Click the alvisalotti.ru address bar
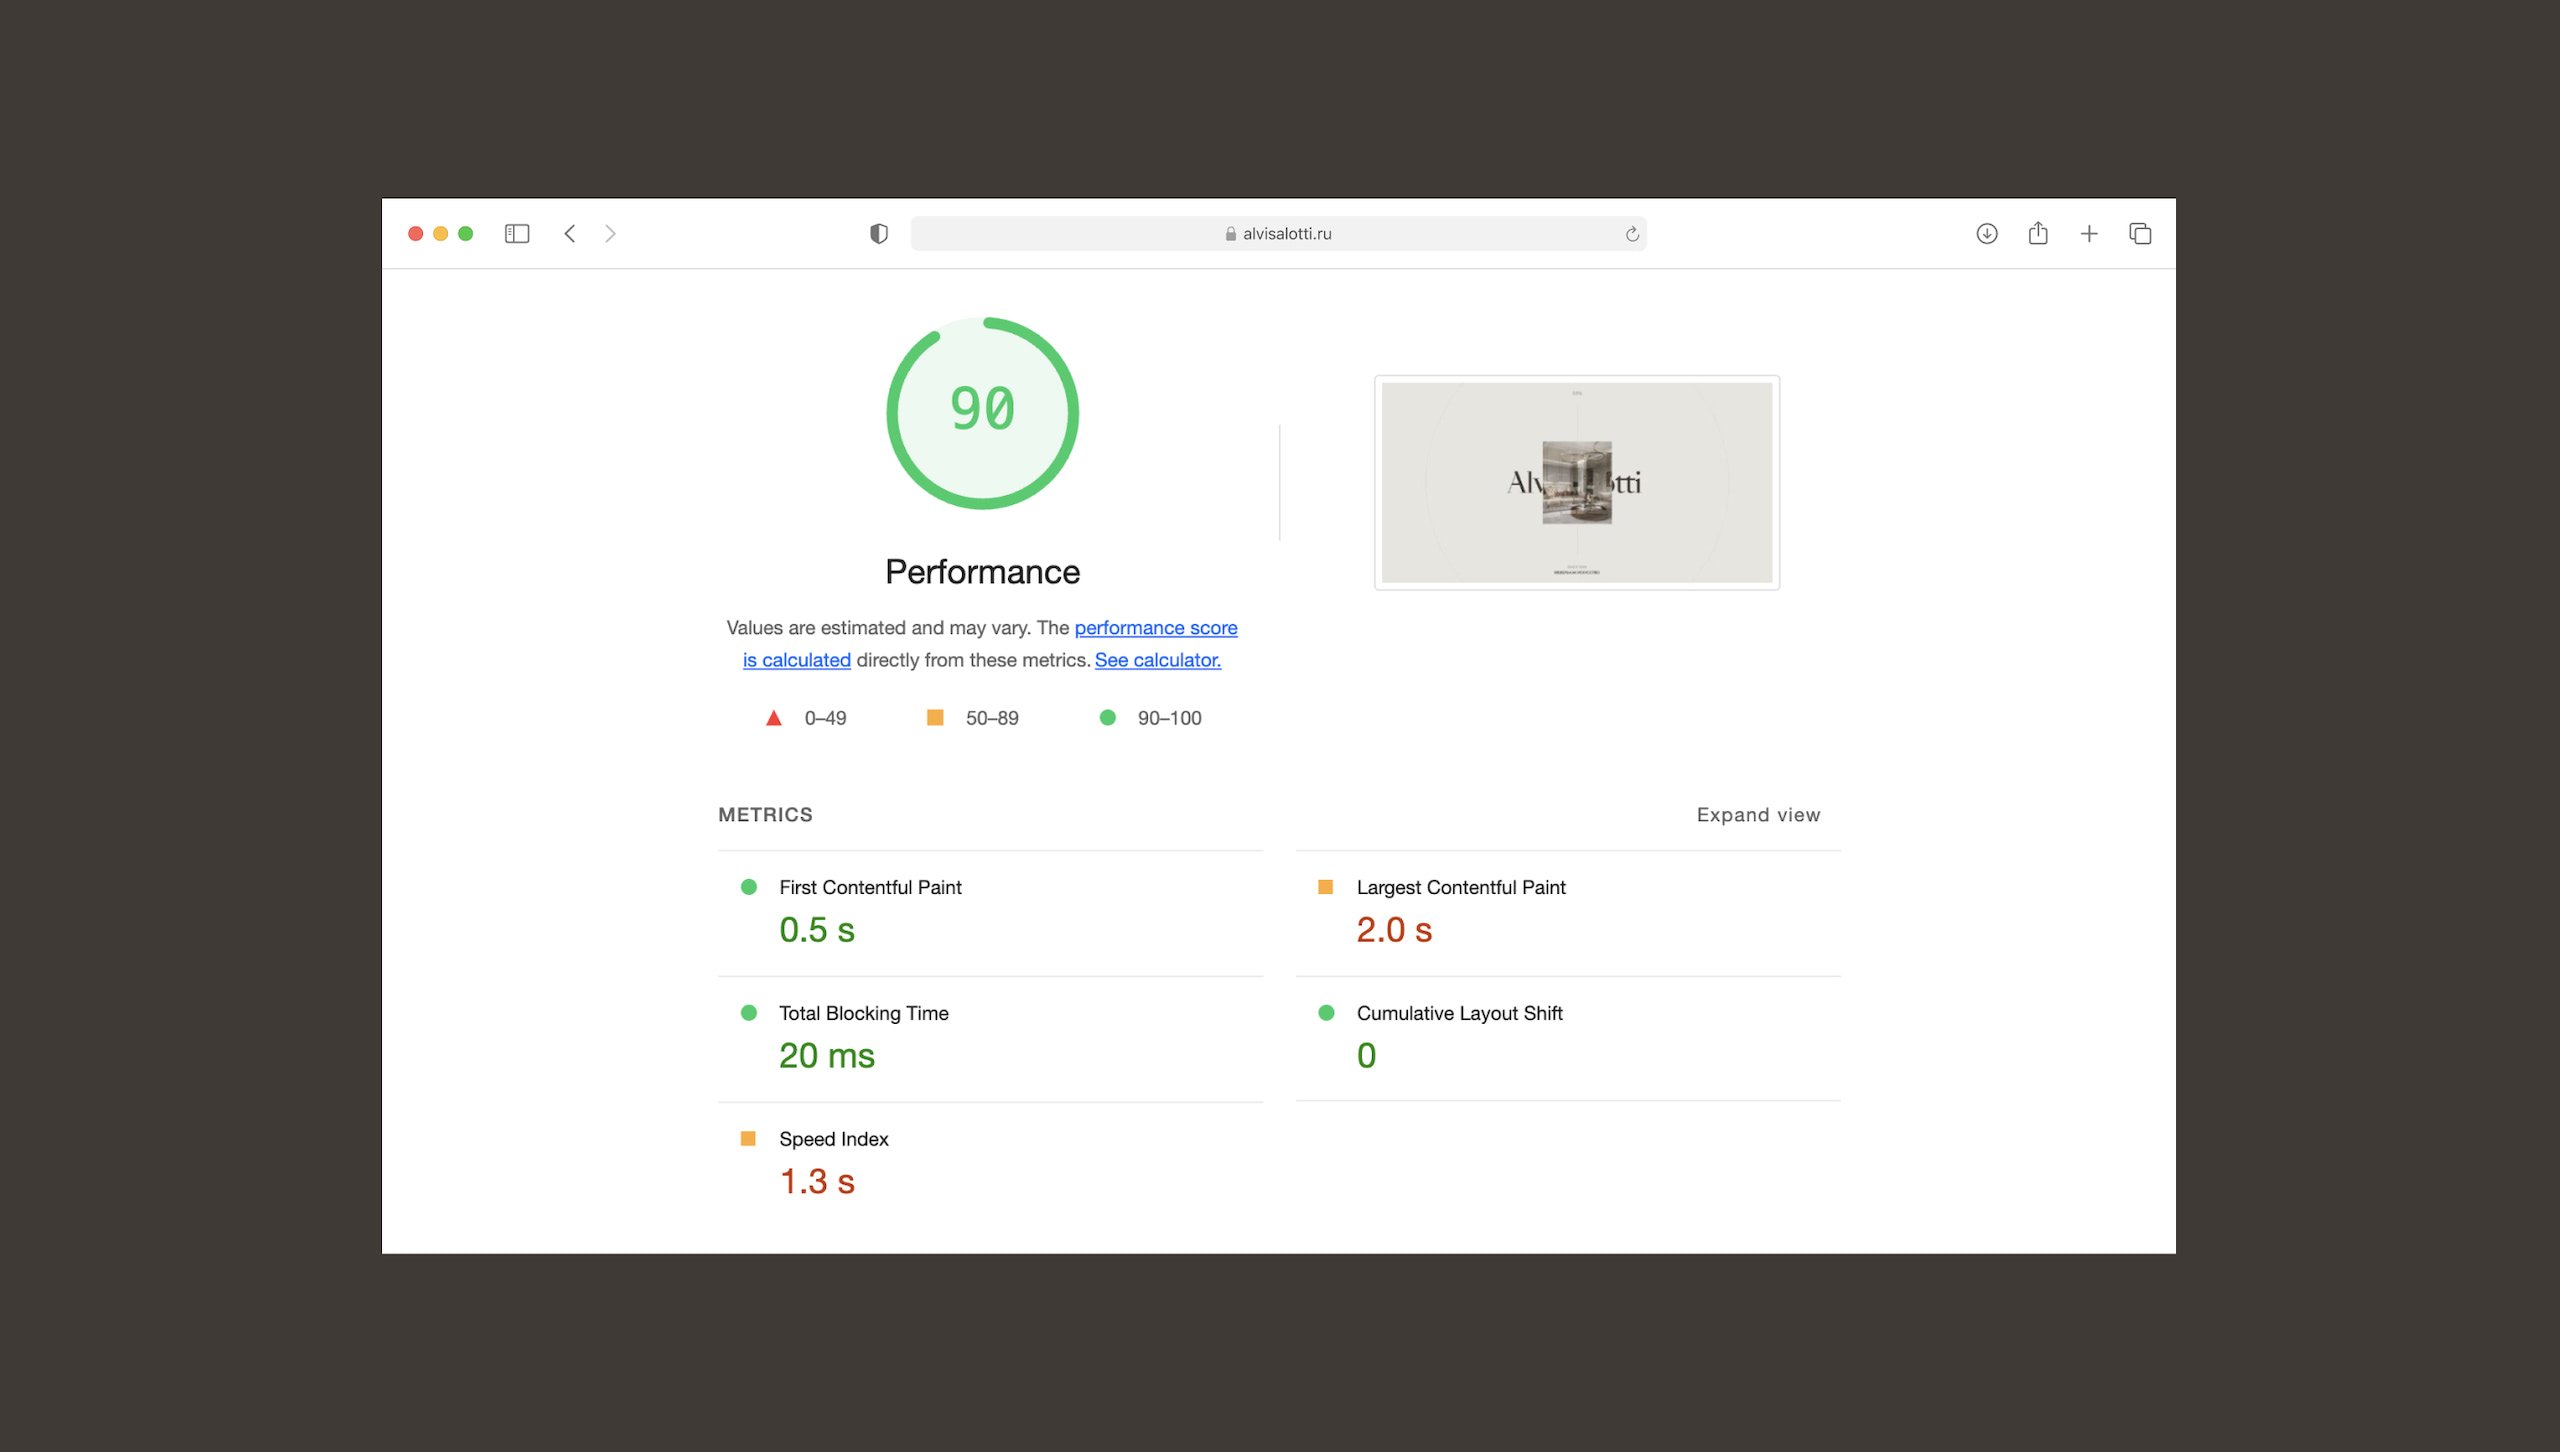This screenshot has height=1452, width=2560. click(x=1276, y=233)
